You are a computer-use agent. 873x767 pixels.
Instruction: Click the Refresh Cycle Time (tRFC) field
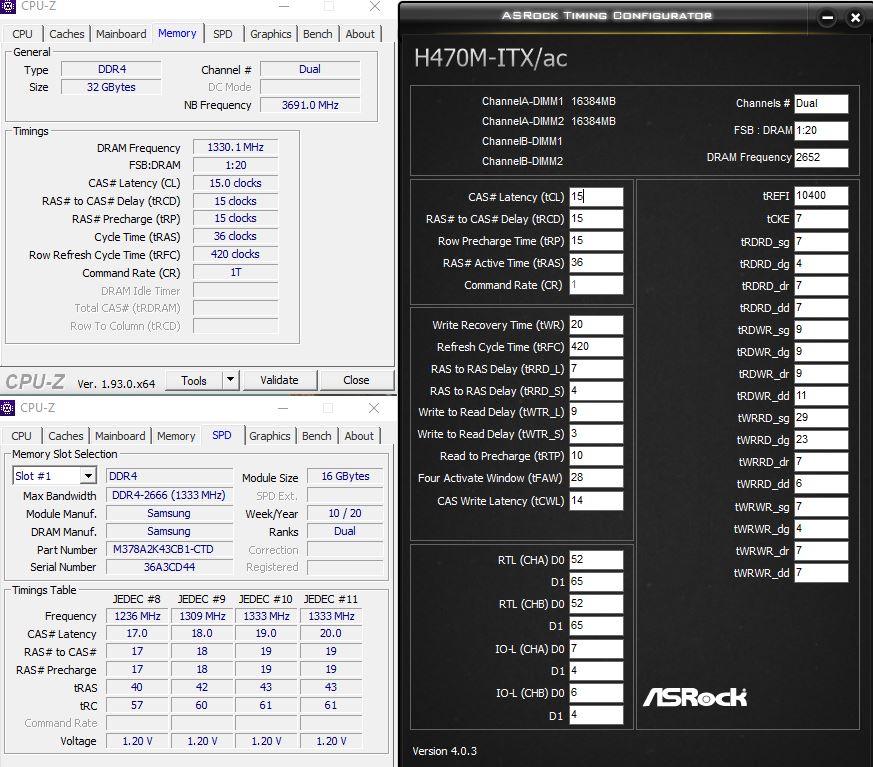[596, 347]
